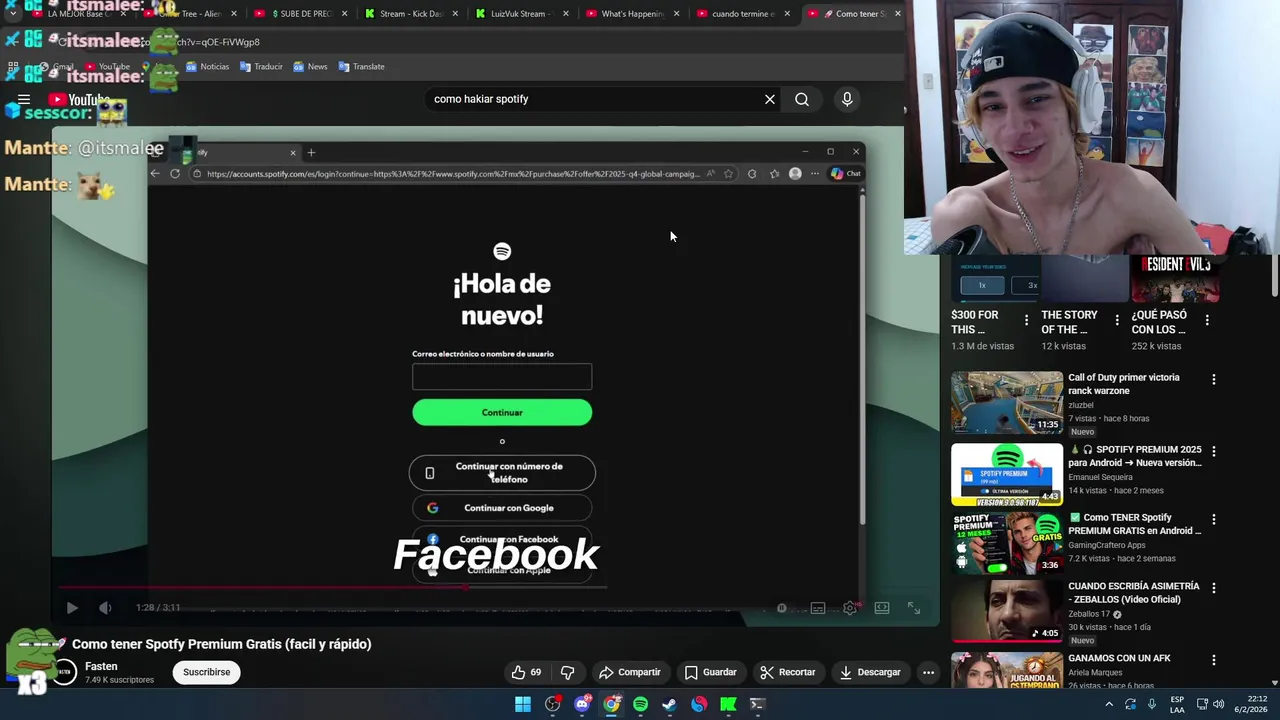Open the YouTube hamburger guide menu
This screenshot has width=1280, height=720.
24,99
